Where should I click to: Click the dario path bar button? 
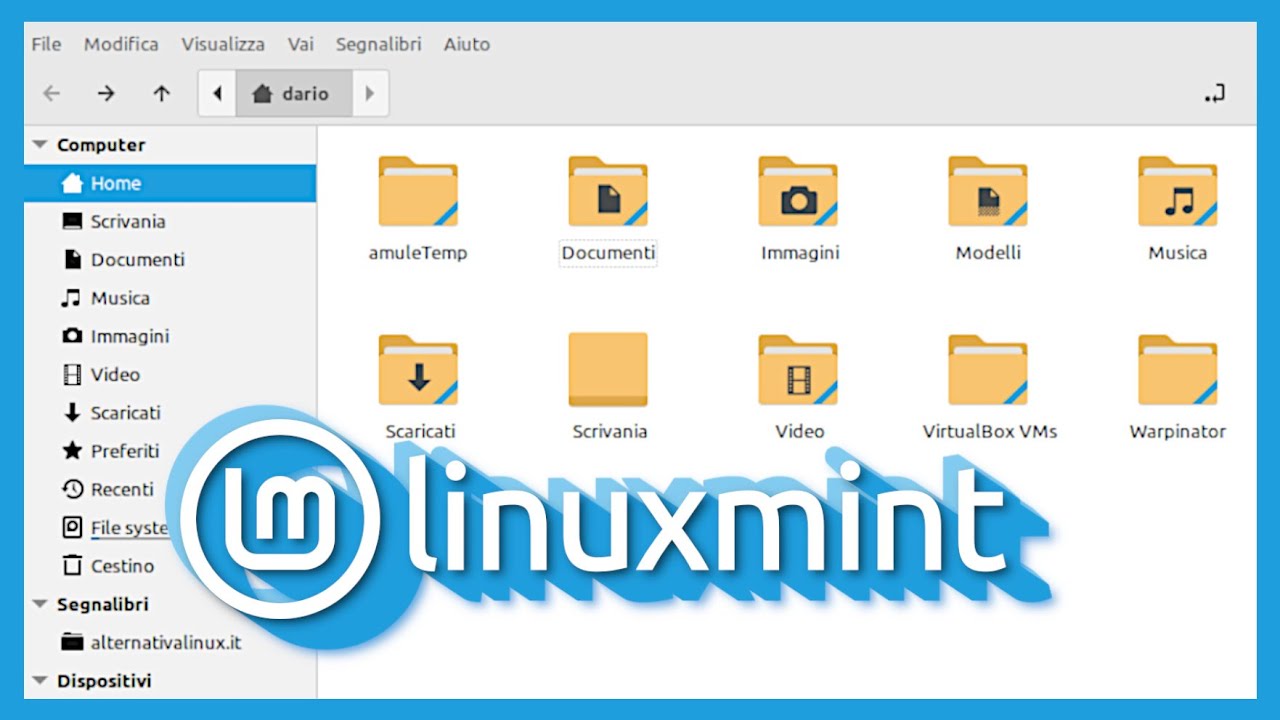click(x=294, y=94)
